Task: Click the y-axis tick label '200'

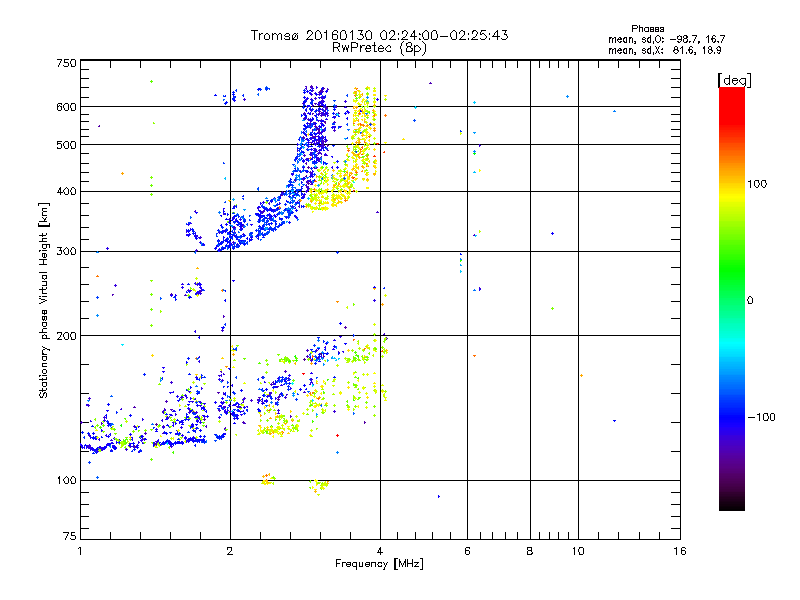Action: click(66, 336)
